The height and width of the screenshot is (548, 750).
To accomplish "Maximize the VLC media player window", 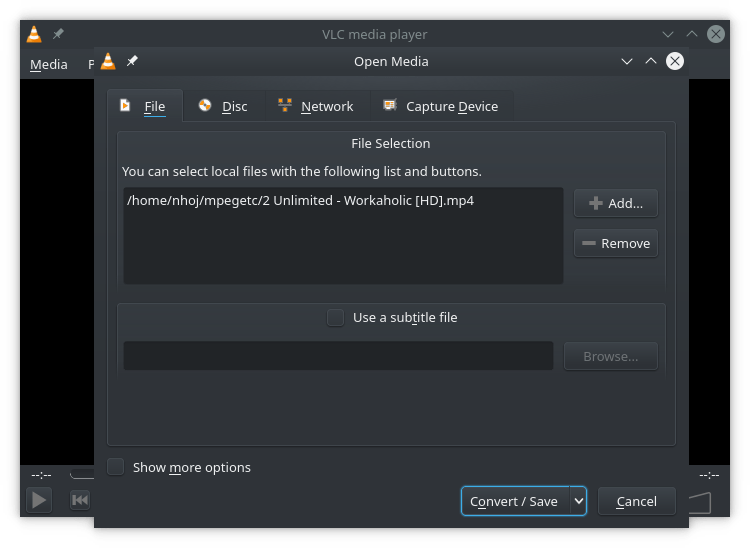I will 692,34.
